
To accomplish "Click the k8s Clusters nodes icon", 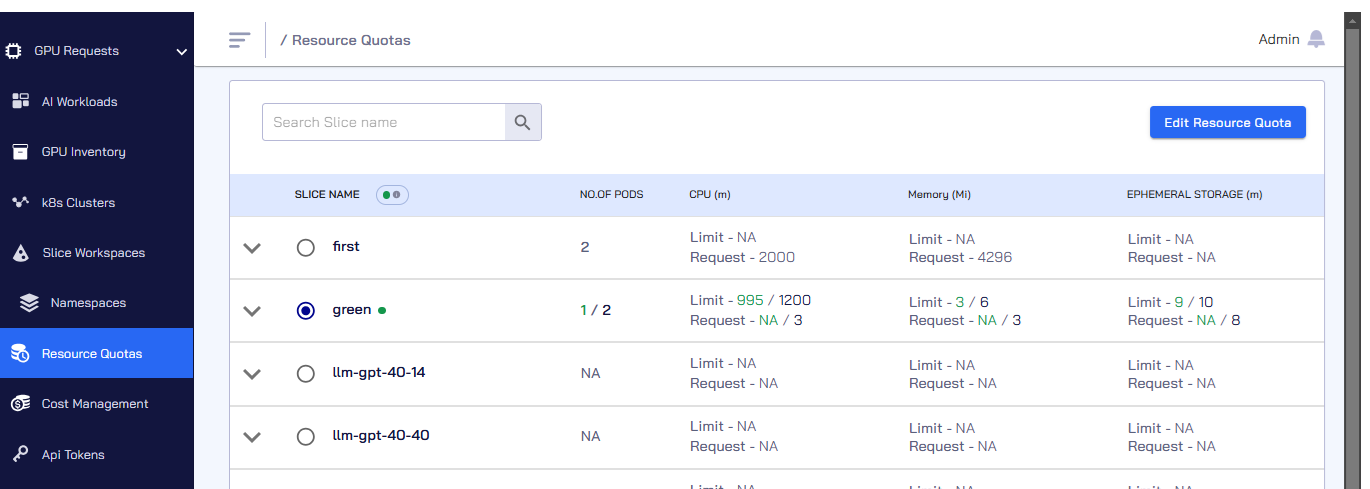I will pyautogui.click(x=20, y=202).
